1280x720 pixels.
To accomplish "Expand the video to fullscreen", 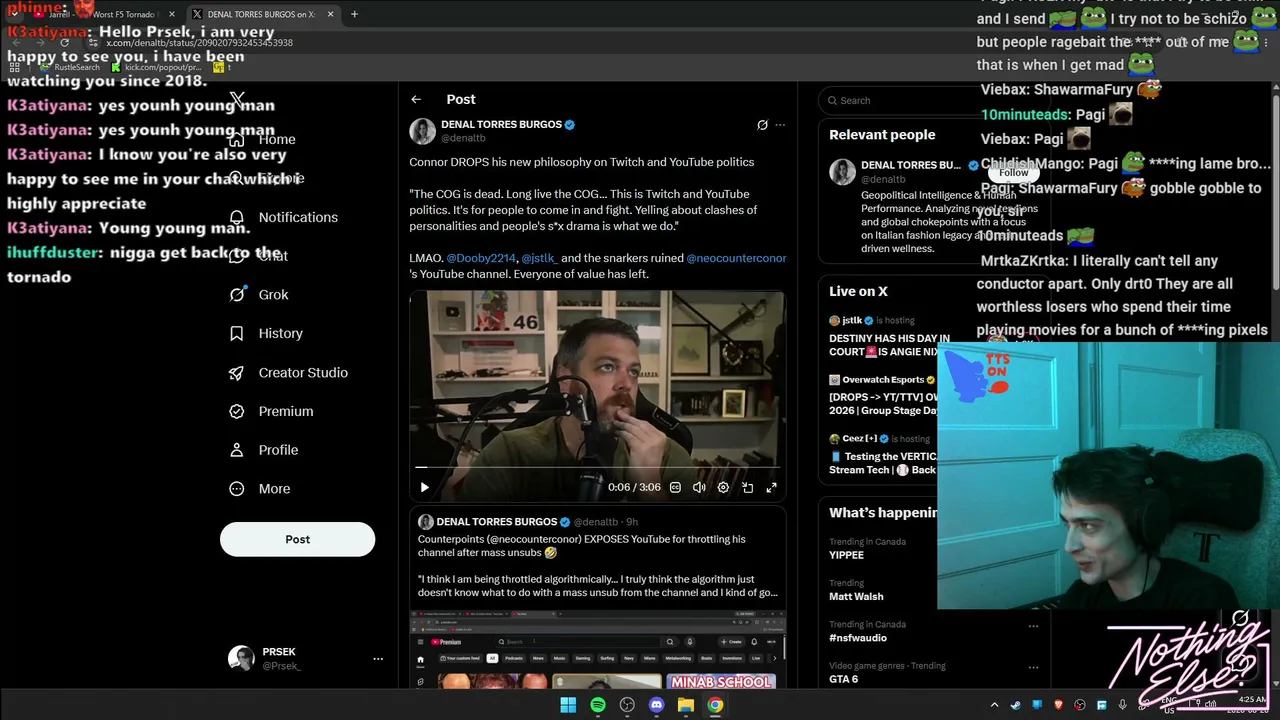I will [771, 487].
